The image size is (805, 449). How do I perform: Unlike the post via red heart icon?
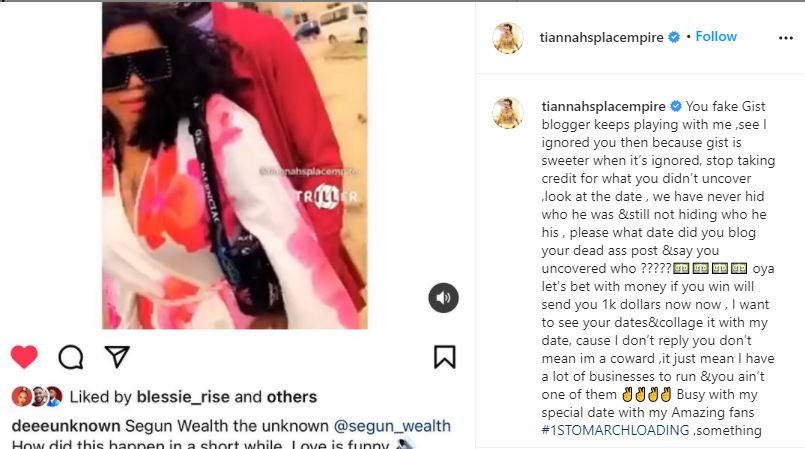click(x=24, y=357)
